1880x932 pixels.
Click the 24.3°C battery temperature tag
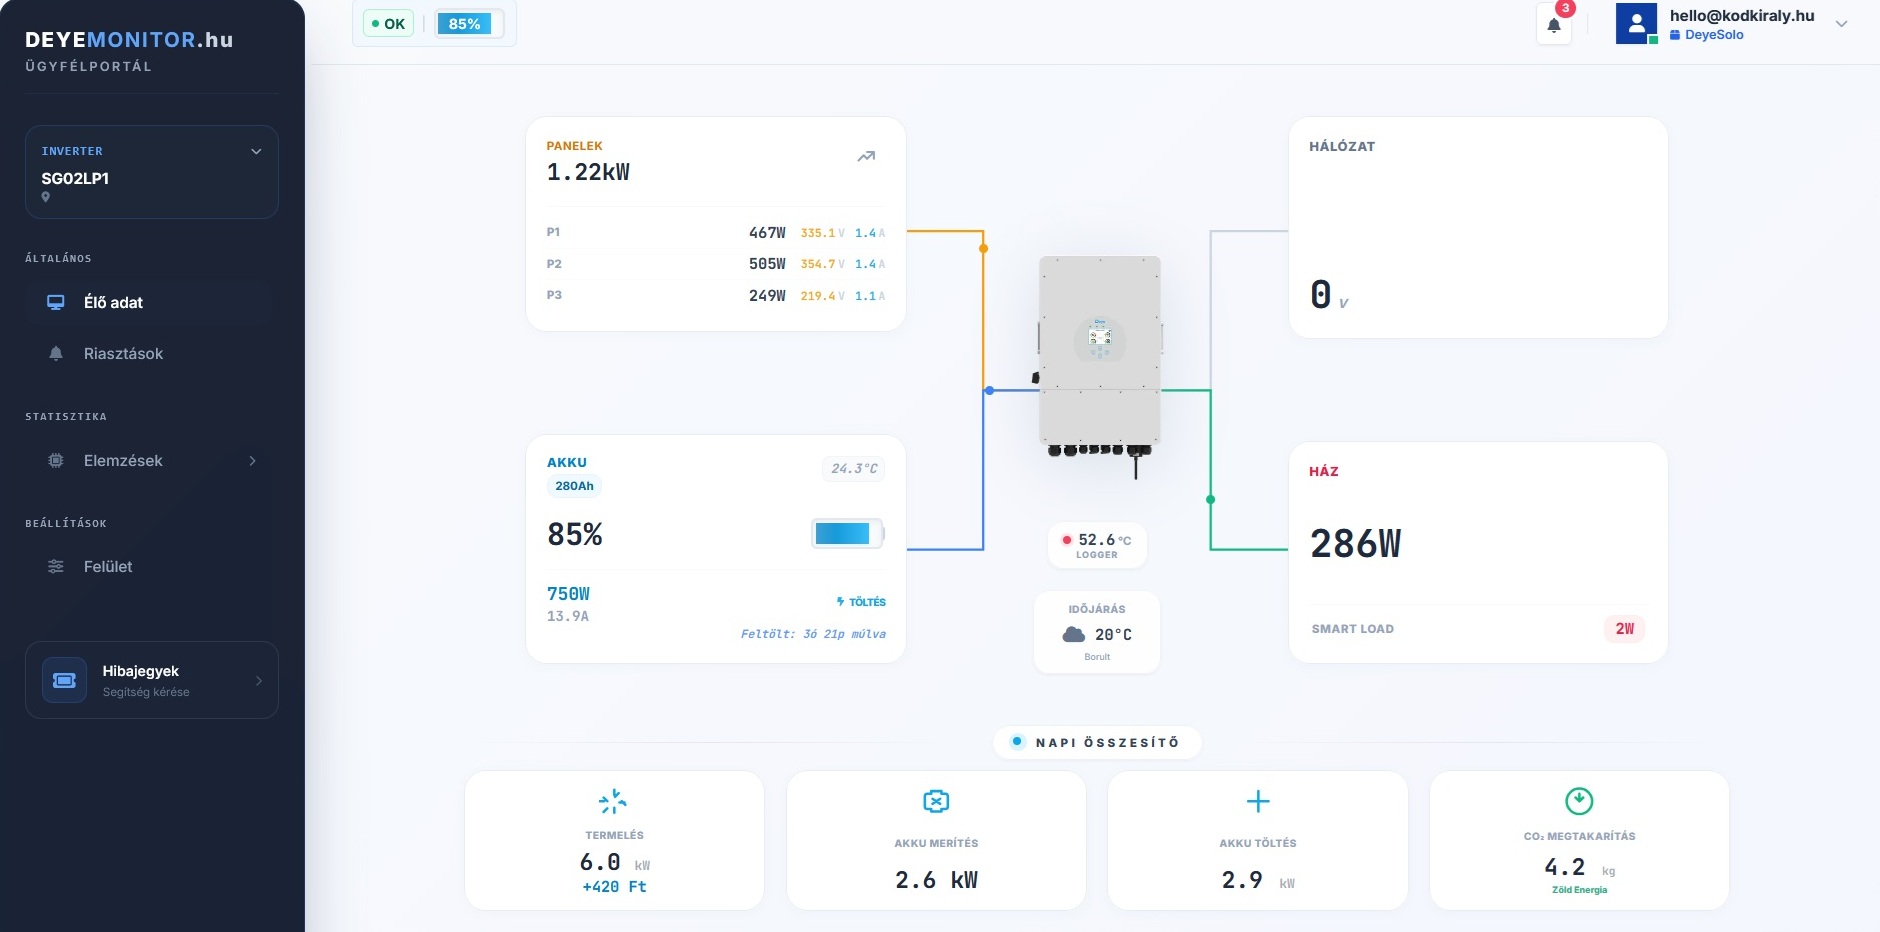pyautogui.click(x=854, y=468)
